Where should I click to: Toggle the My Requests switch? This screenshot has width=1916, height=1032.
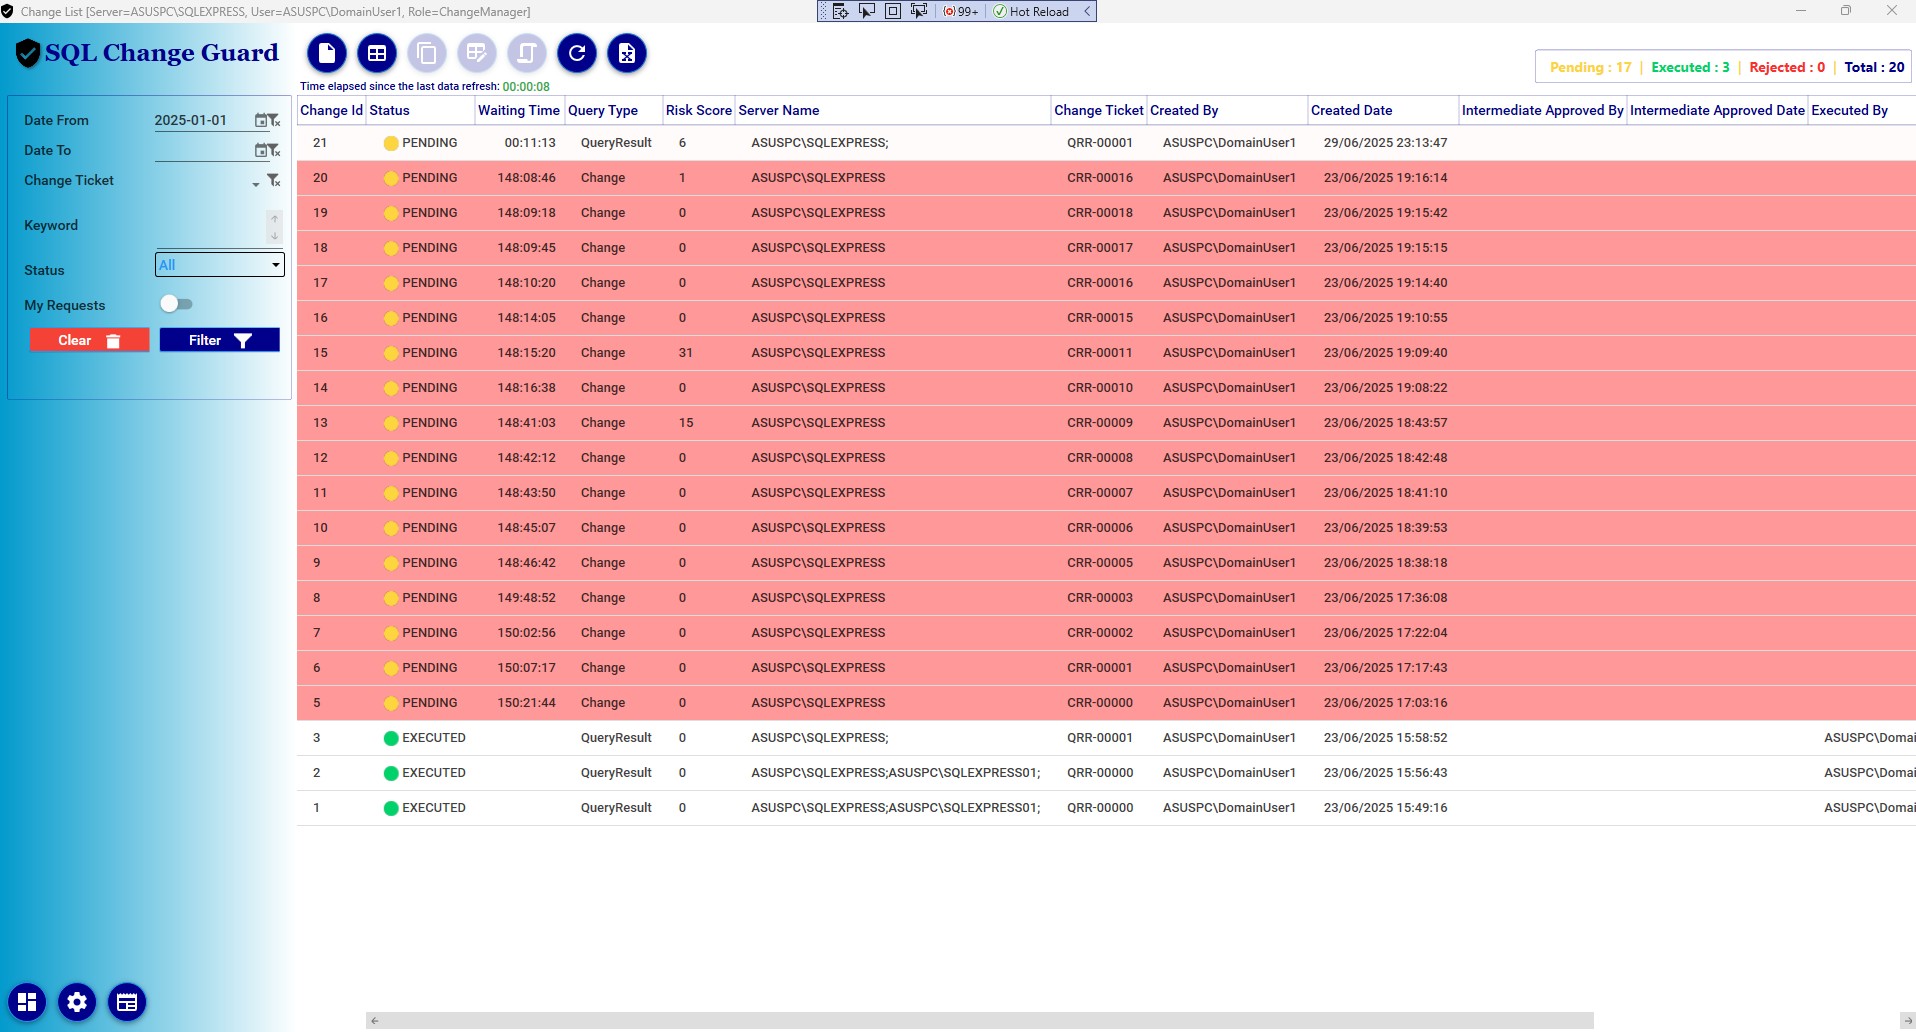[176, 304]
